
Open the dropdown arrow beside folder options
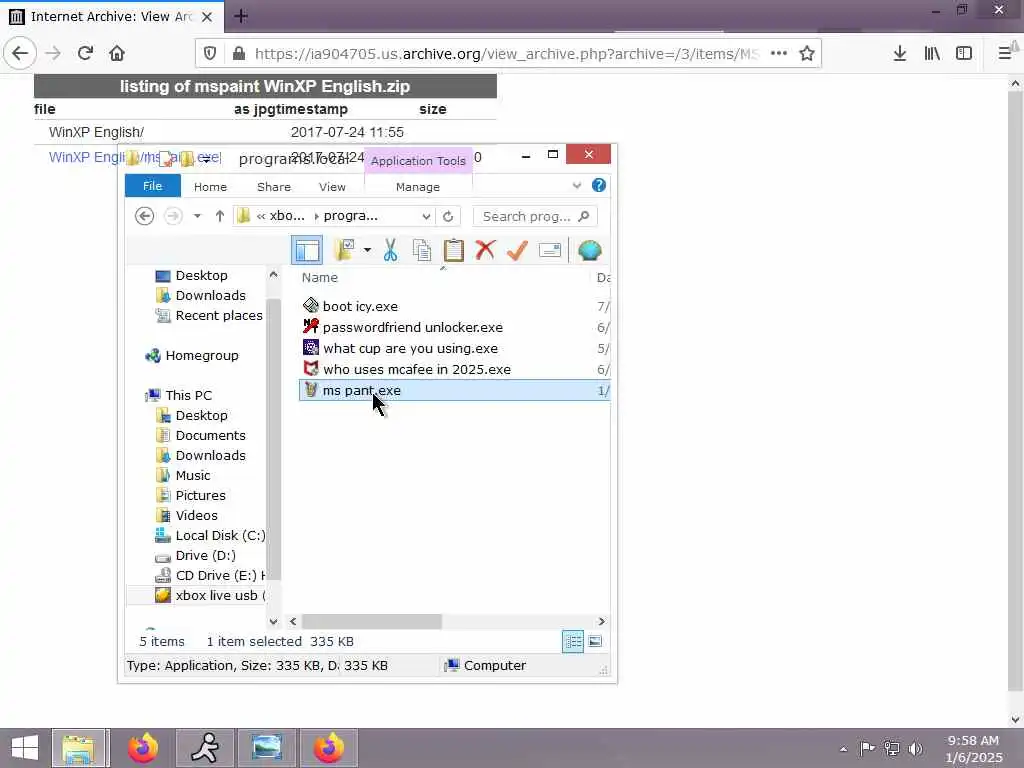pyautogui.click(x=367, y=250)
